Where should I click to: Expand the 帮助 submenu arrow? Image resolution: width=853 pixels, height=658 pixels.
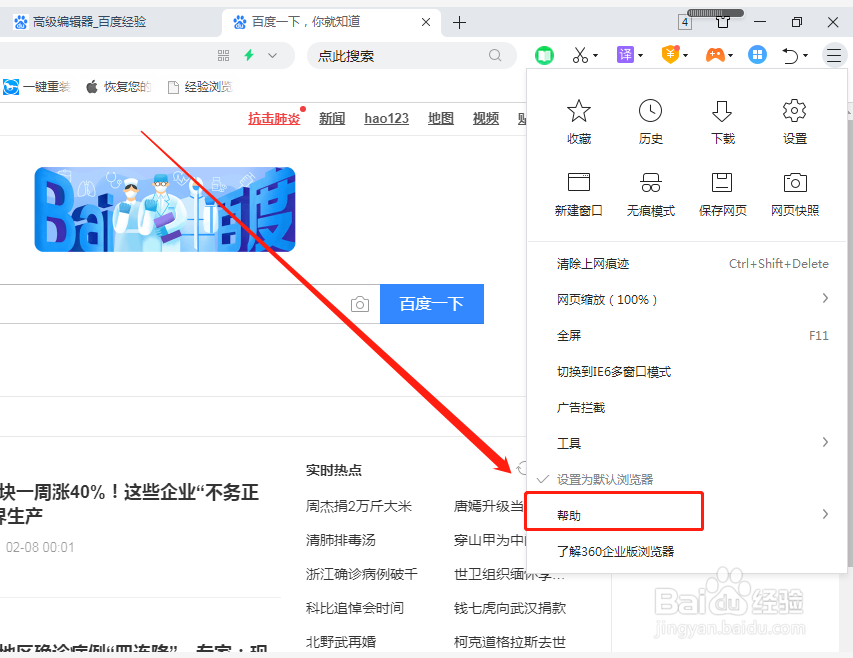[825, 514]
